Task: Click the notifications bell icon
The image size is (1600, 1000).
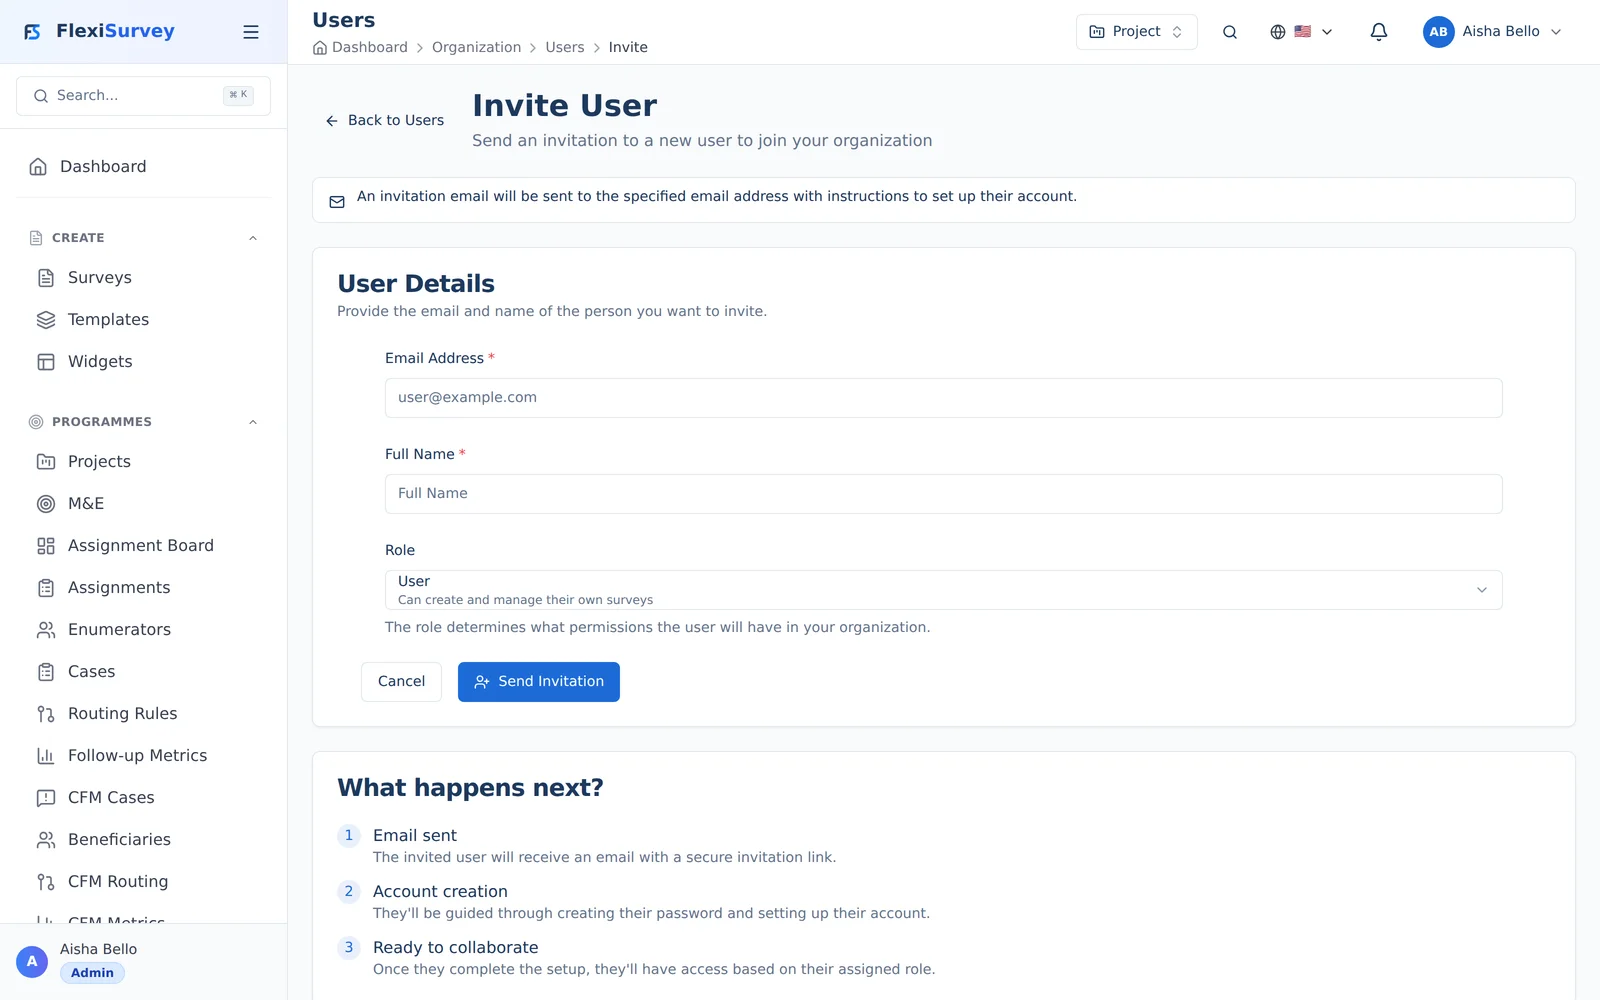Action: tap(1378, 32)
